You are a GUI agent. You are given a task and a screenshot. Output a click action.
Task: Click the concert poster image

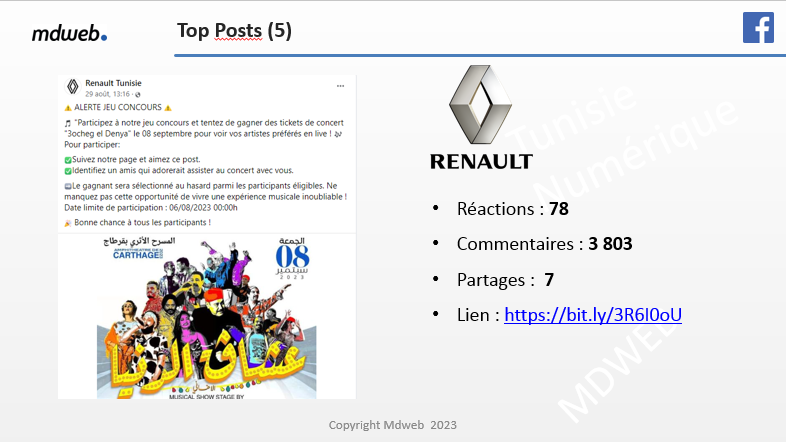click(x=207, y=317)
